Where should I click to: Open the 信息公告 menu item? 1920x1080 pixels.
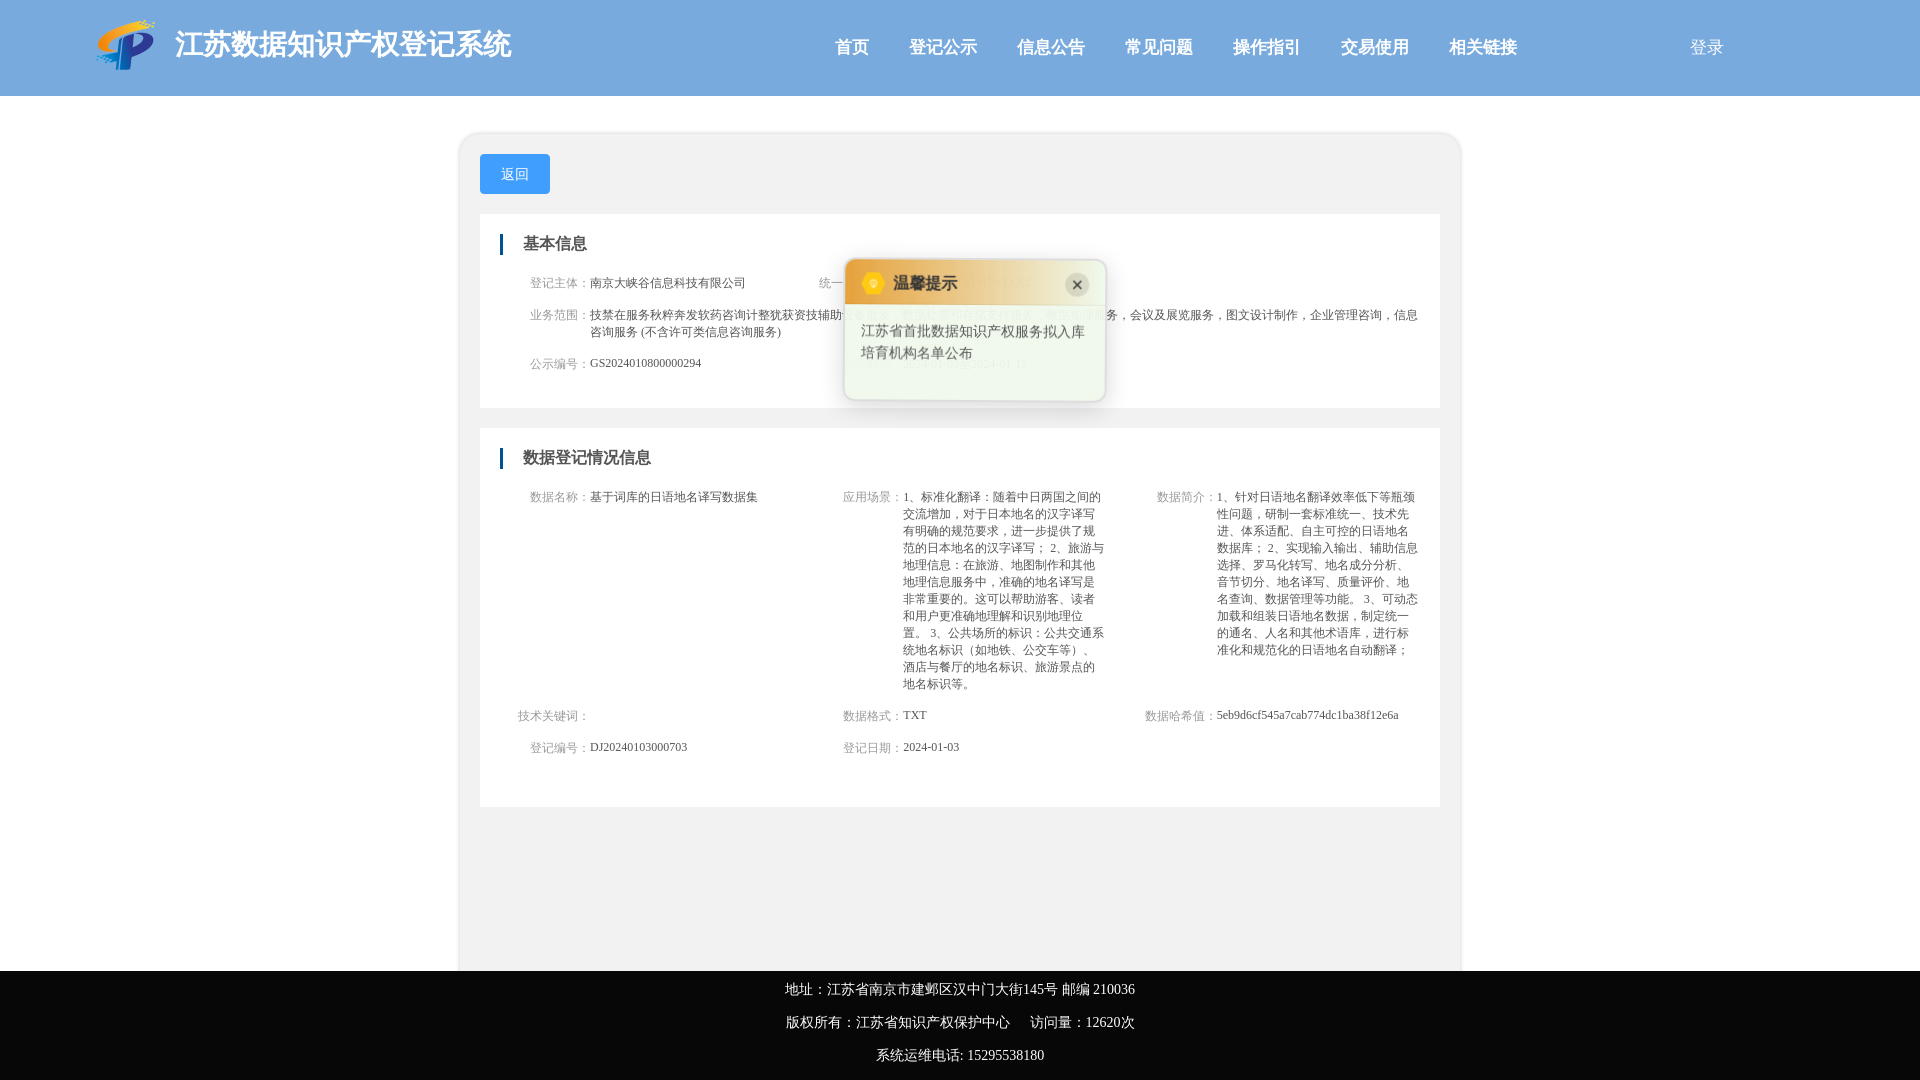1051,47
